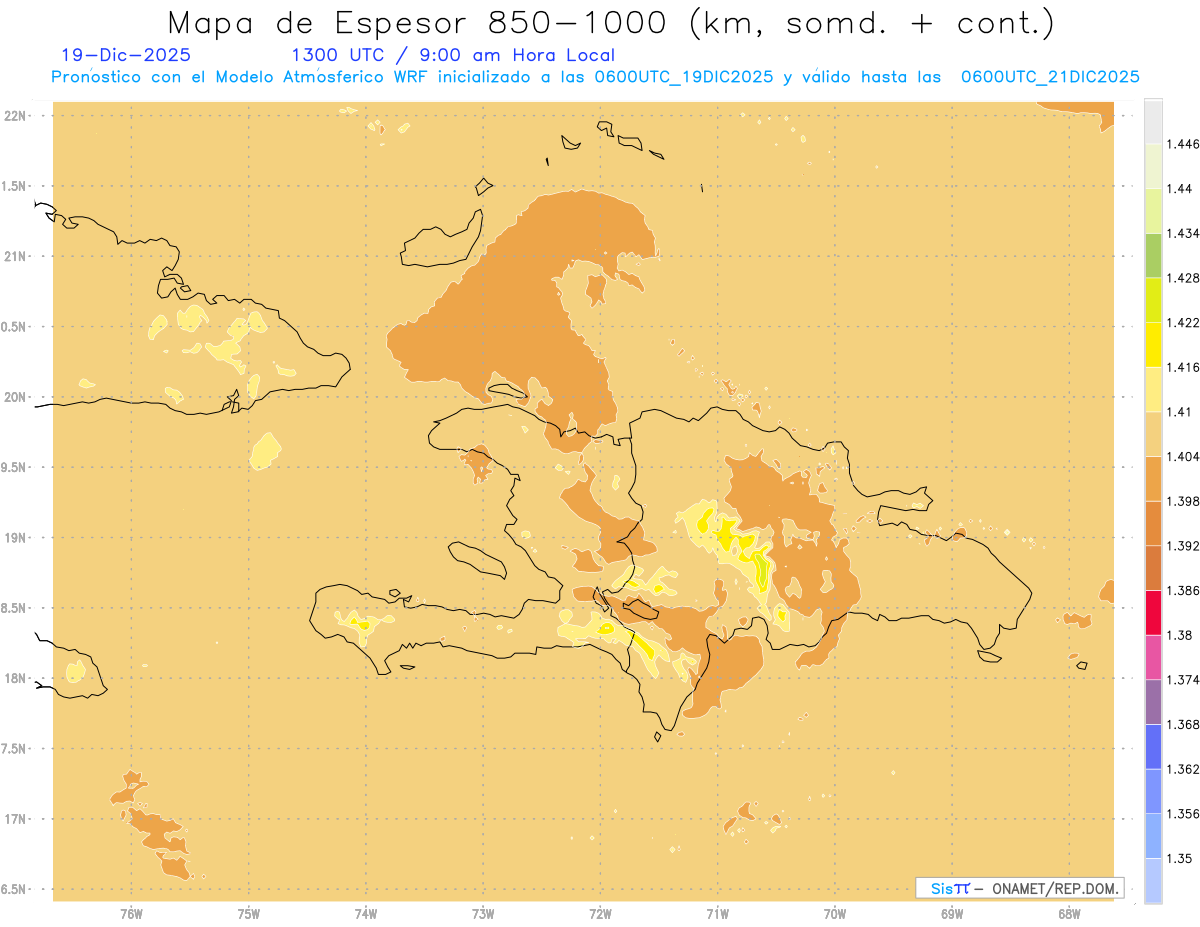Click the legend value 1.41

click(x=1179, y=411)
